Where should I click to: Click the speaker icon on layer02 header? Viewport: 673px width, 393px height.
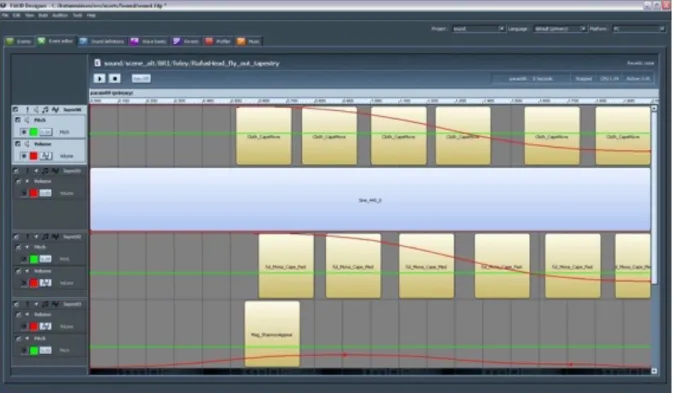pos(36,237)
